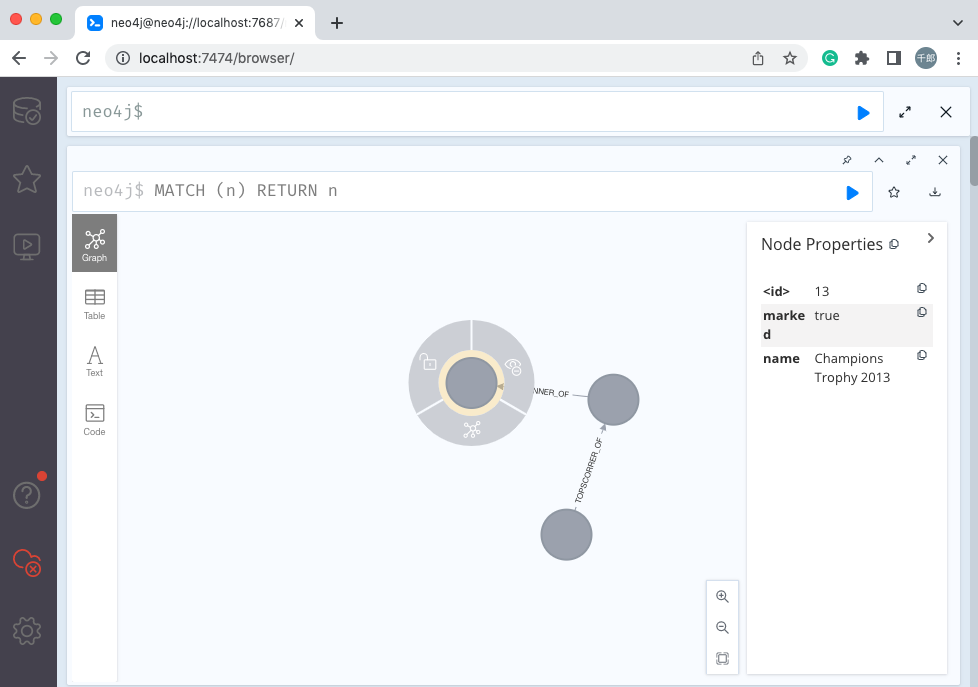Collapse the result frame chevron

879,160
